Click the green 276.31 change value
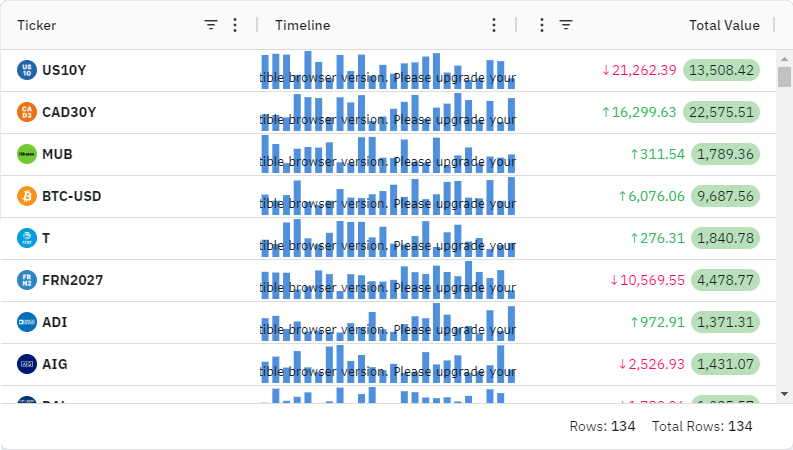Screen dimensions: 793x450 click(657, 238)
